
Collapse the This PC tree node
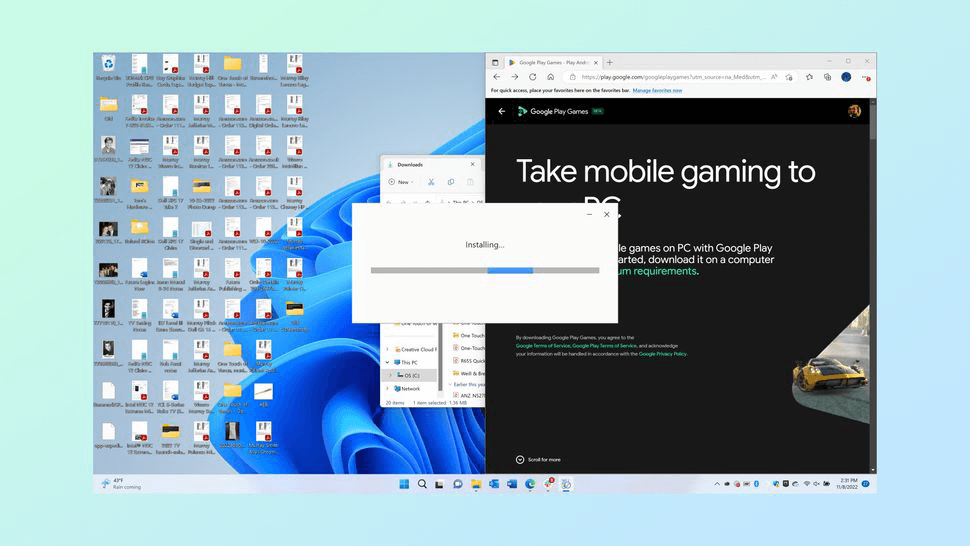[388, 362]
